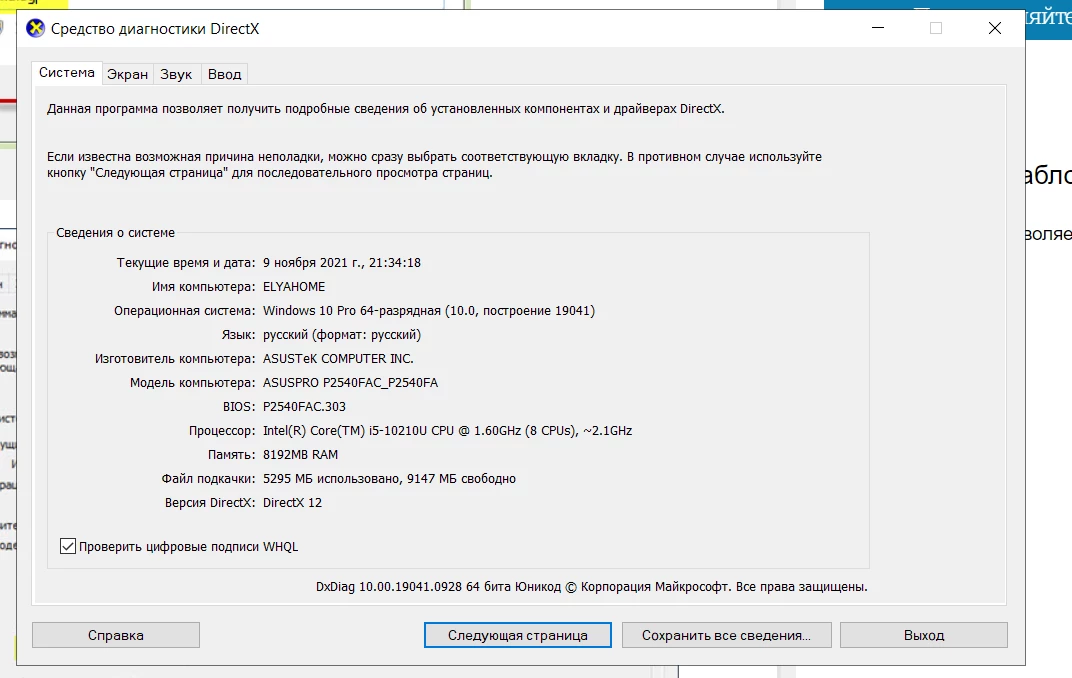Minimize the DirectX diagnostic window
The width and height of the screenshot is (1072, 678).
[878, 28]
